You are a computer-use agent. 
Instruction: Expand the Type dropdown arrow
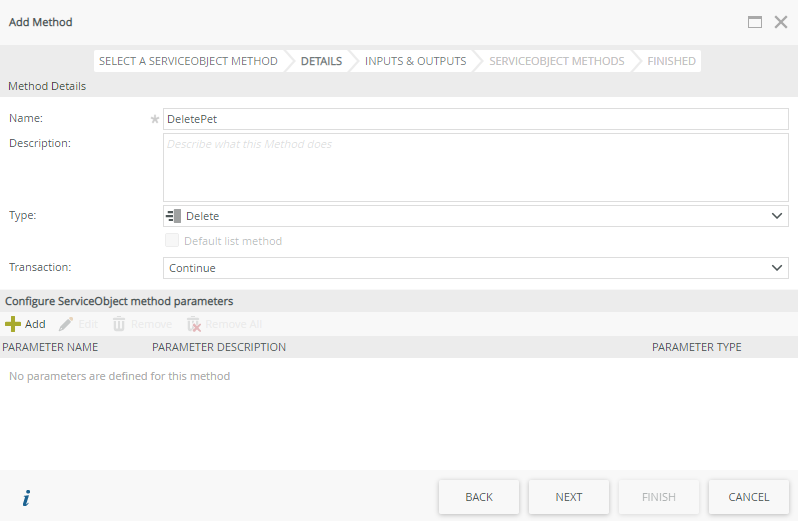[778, 216]
